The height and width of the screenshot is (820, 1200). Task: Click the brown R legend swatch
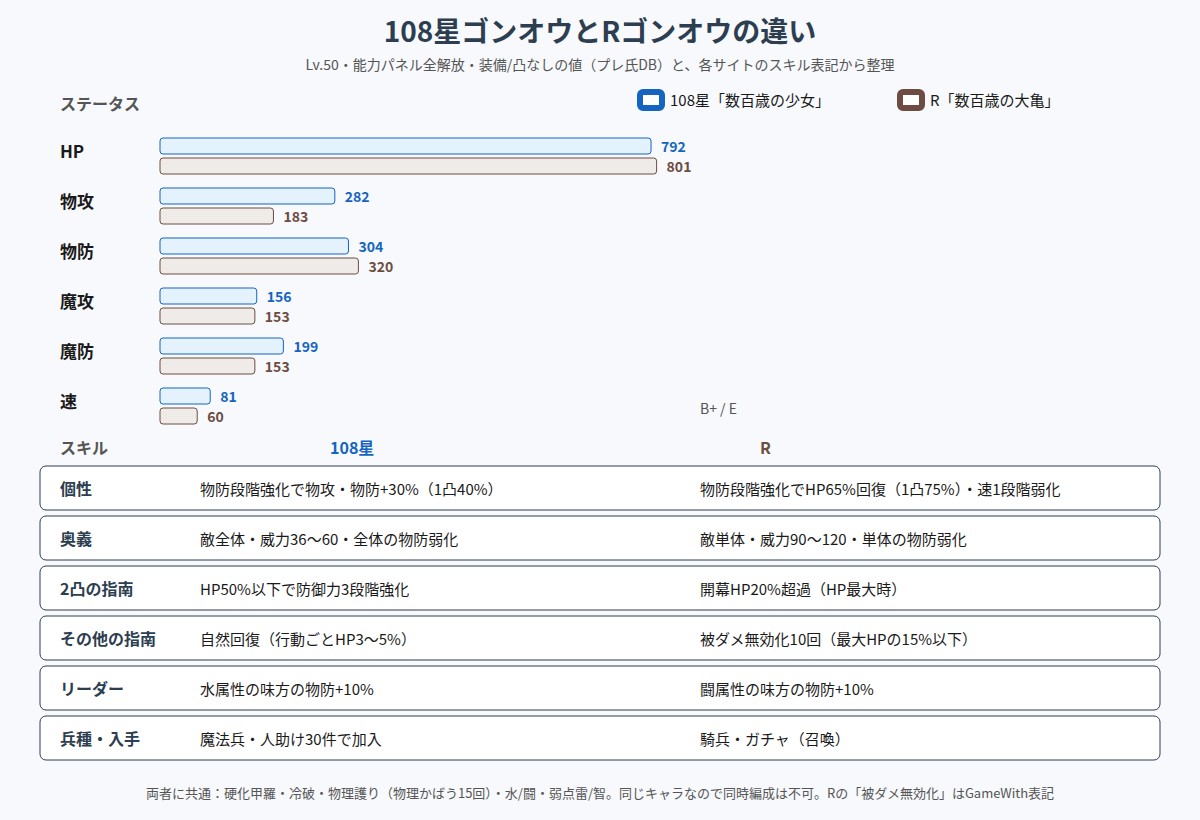click(x=910, y=101)
